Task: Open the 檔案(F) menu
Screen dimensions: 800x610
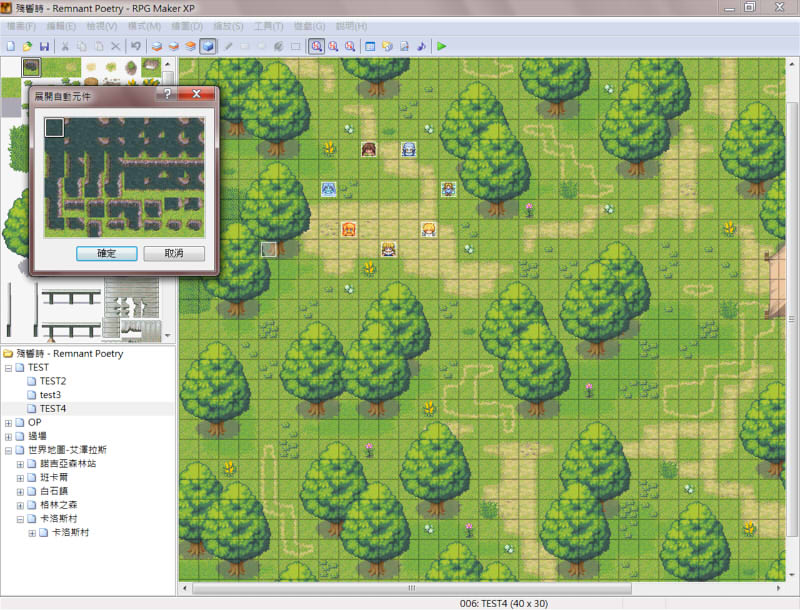Action: pos(21,26)
